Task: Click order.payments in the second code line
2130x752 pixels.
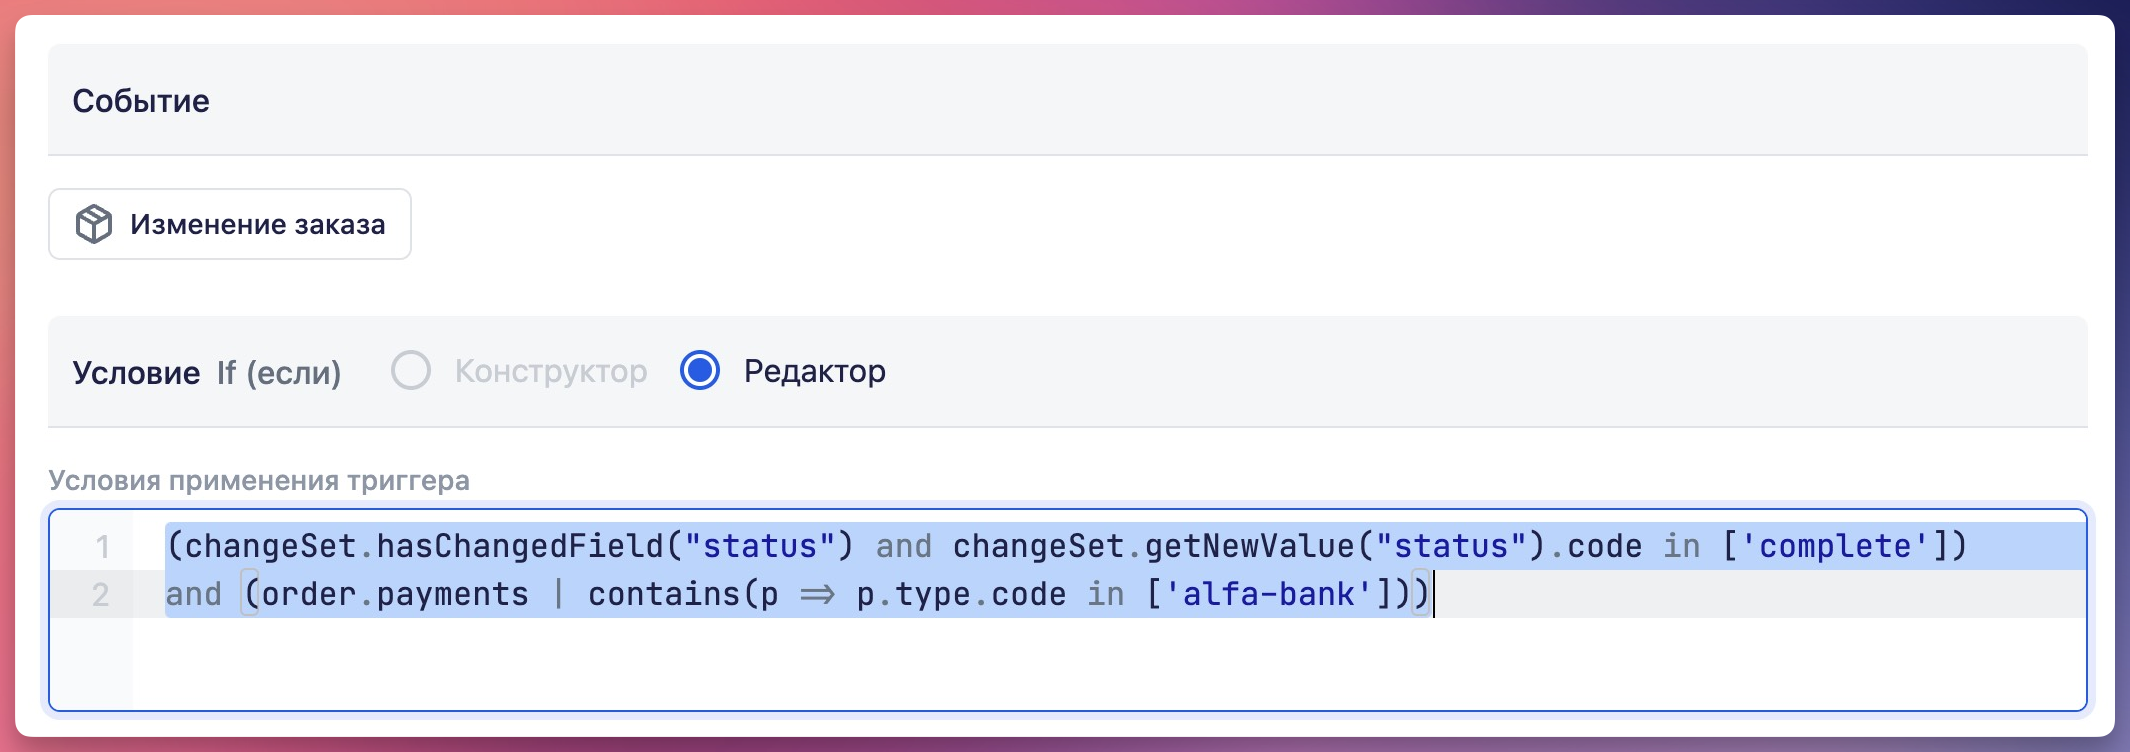Action: (x=395, y=595)
